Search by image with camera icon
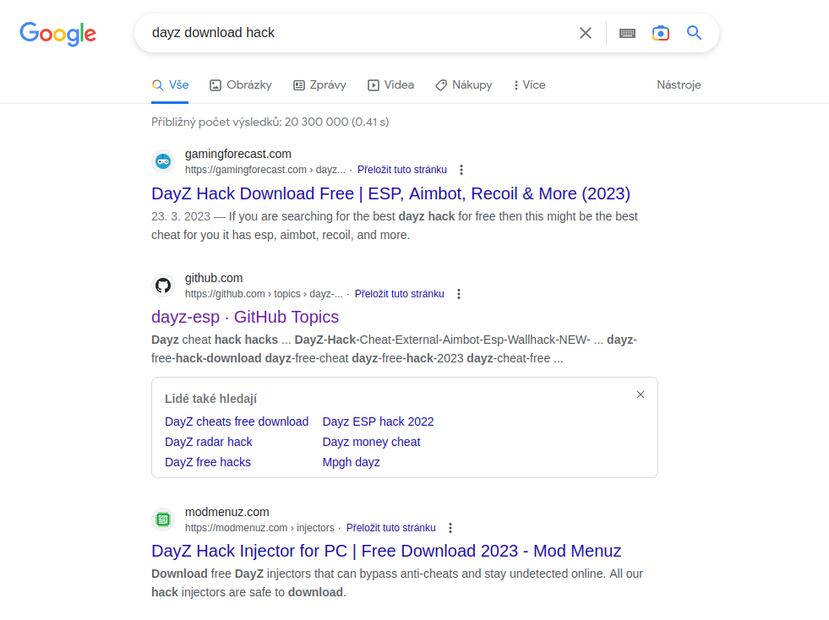The height and width of the screenshot is (620, 829). pyautogui.click(x=661, y=33)
